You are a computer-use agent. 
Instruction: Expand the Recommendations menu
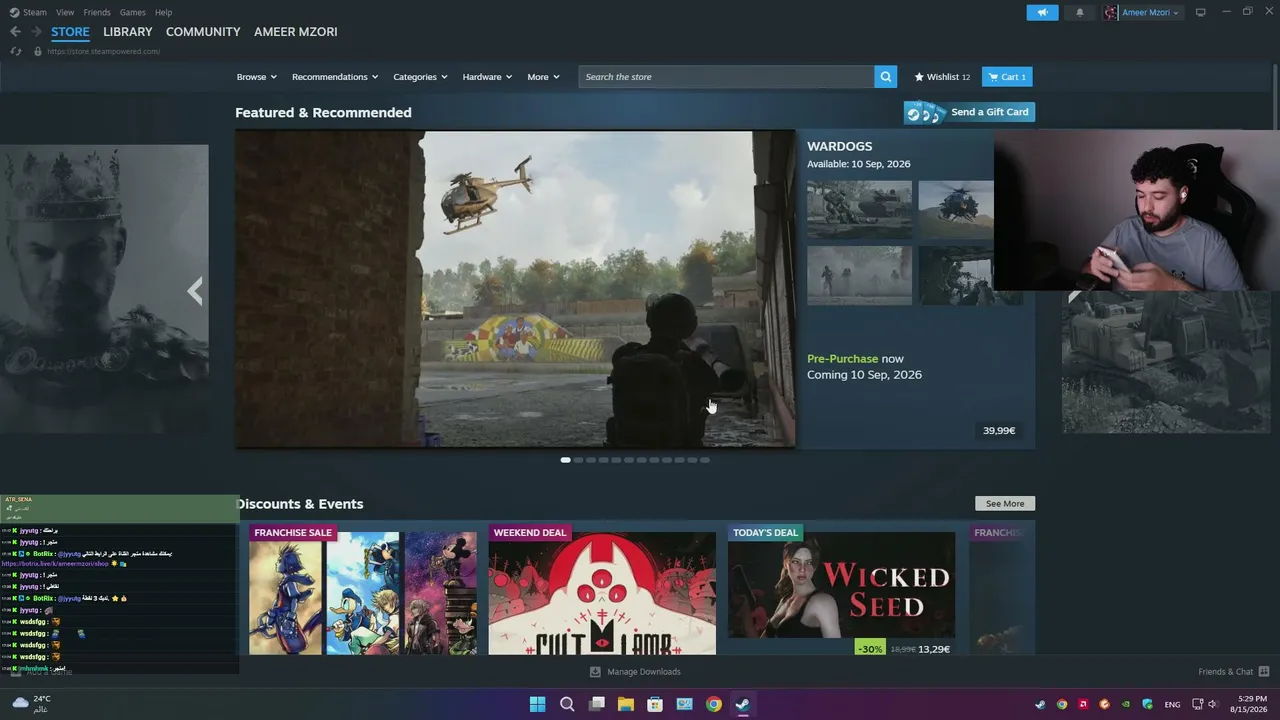click(x=335, y=77)
